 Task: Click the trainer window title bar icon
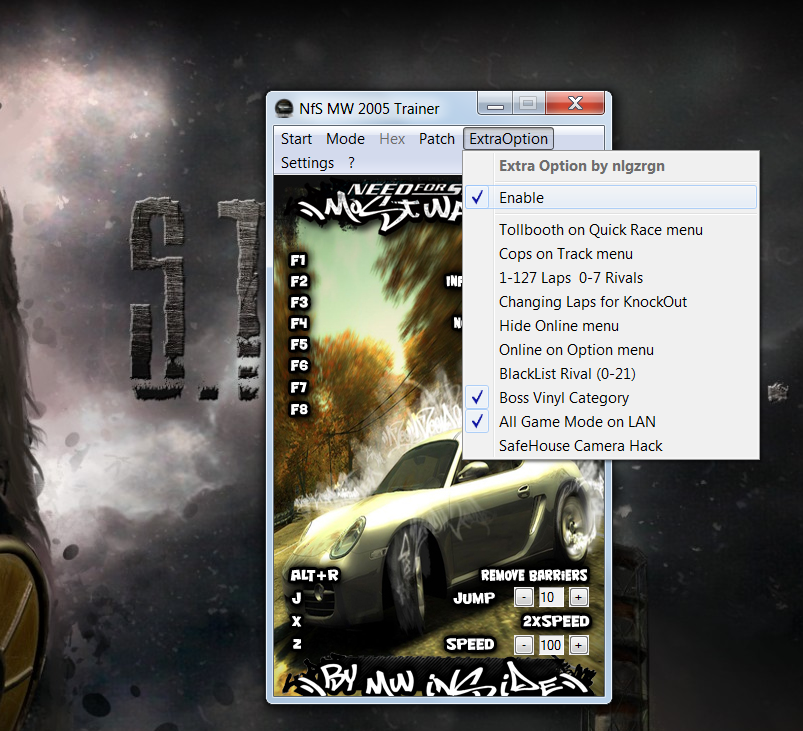coord(284,109)
